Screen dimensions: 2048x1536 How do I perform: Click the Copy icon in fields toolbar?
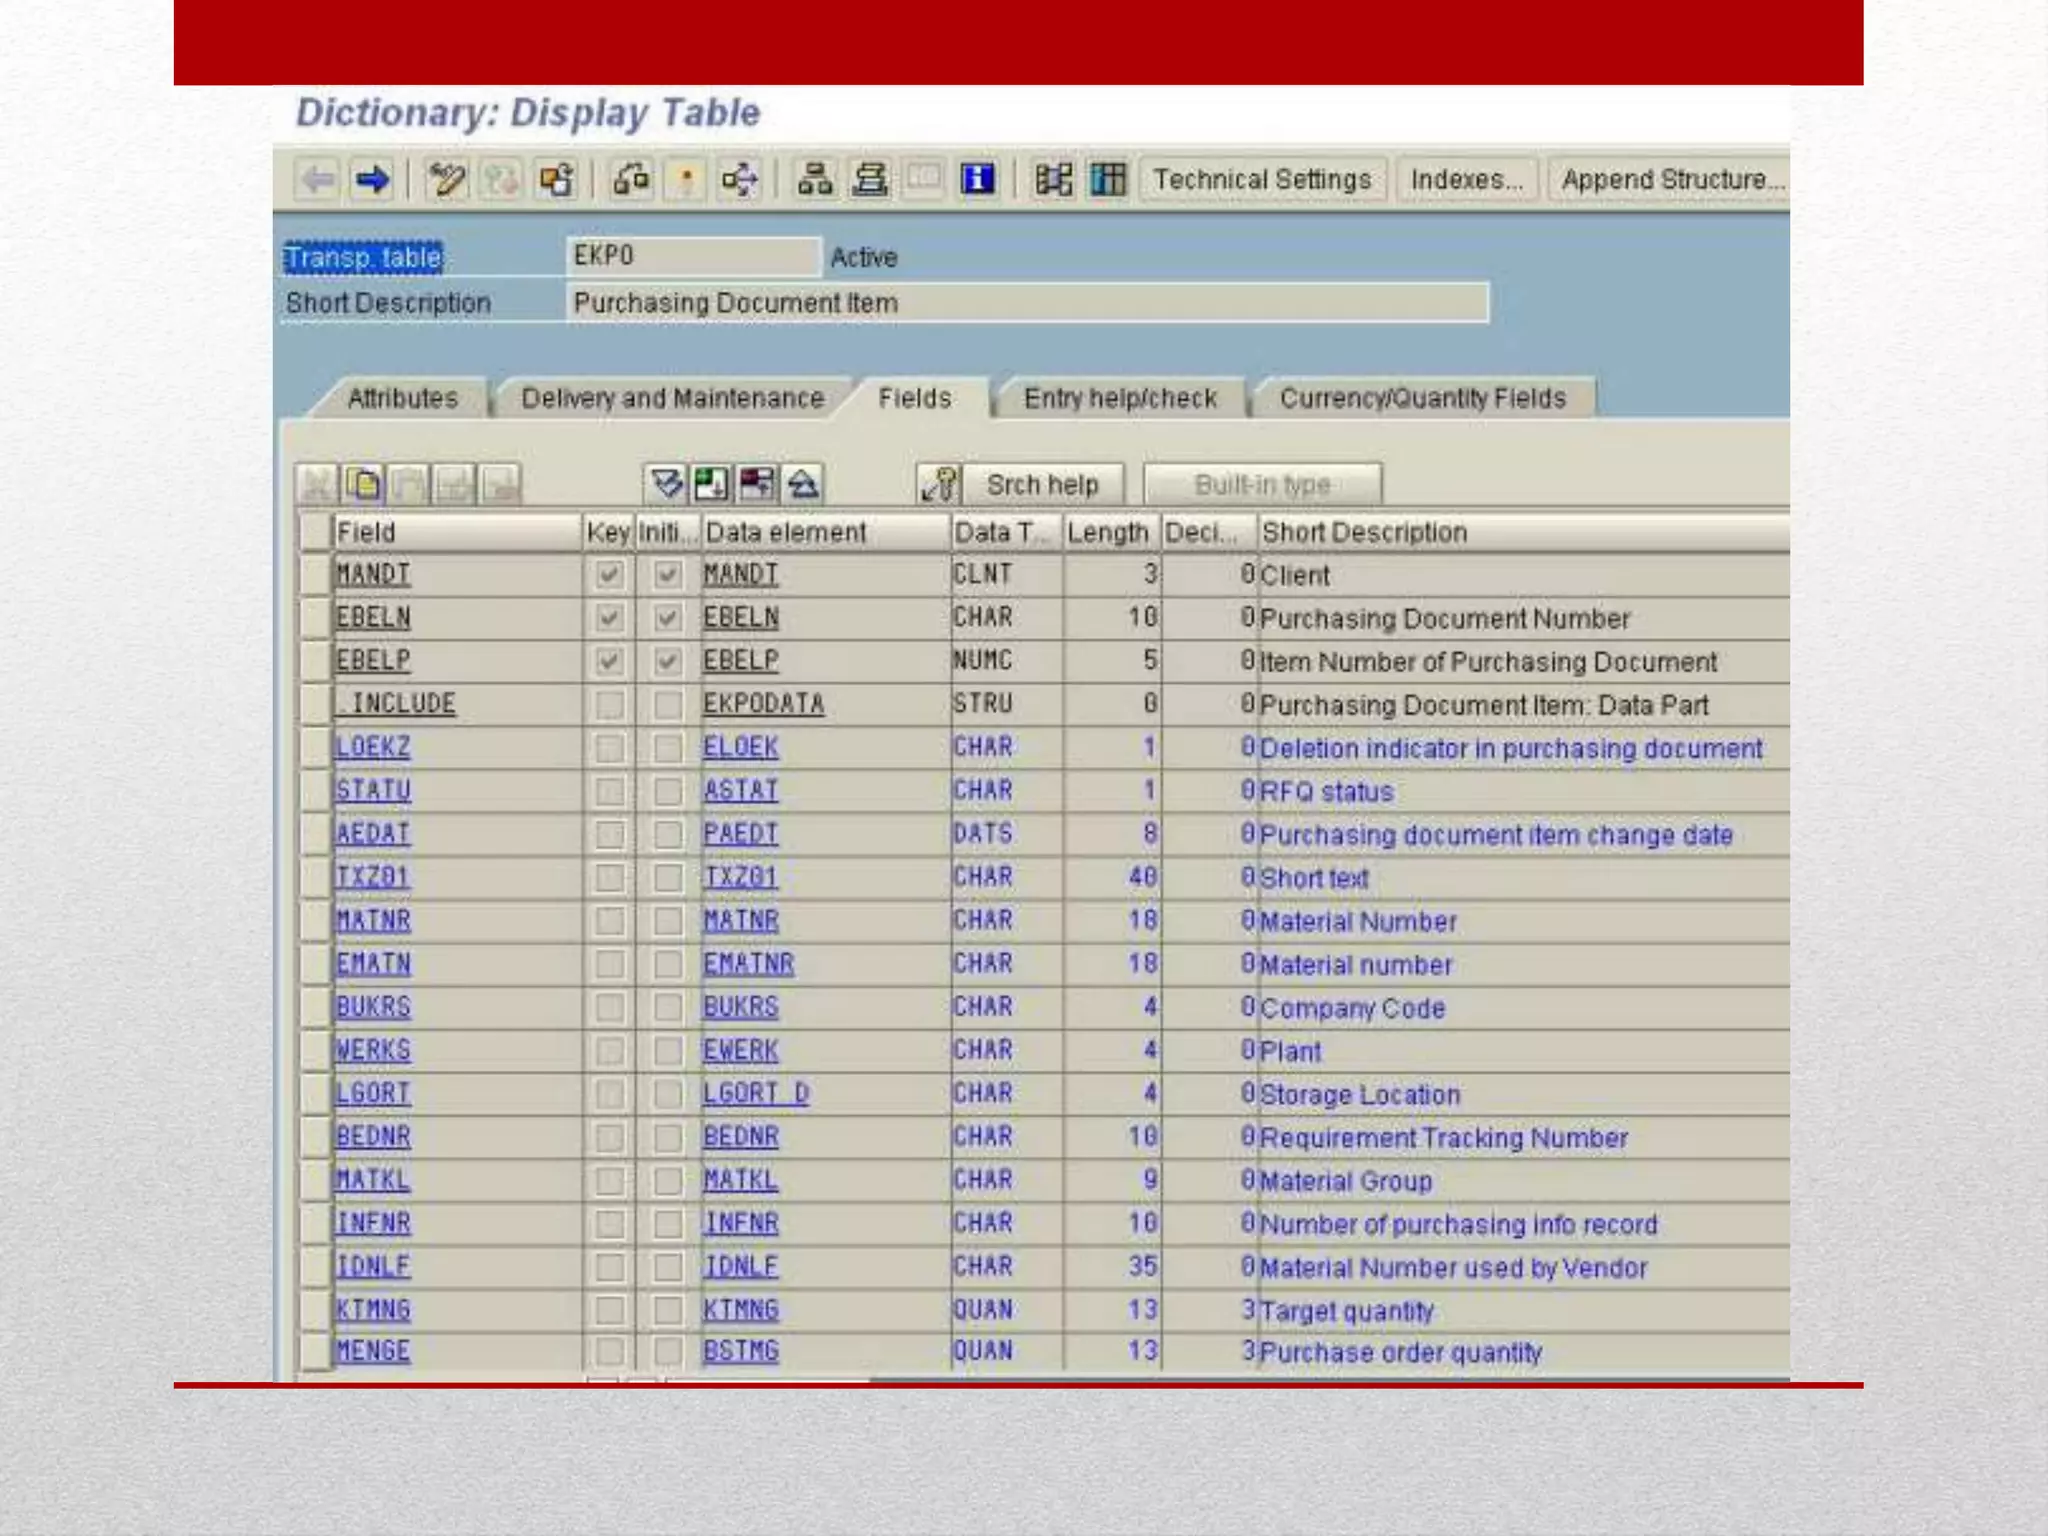(364, 485)
